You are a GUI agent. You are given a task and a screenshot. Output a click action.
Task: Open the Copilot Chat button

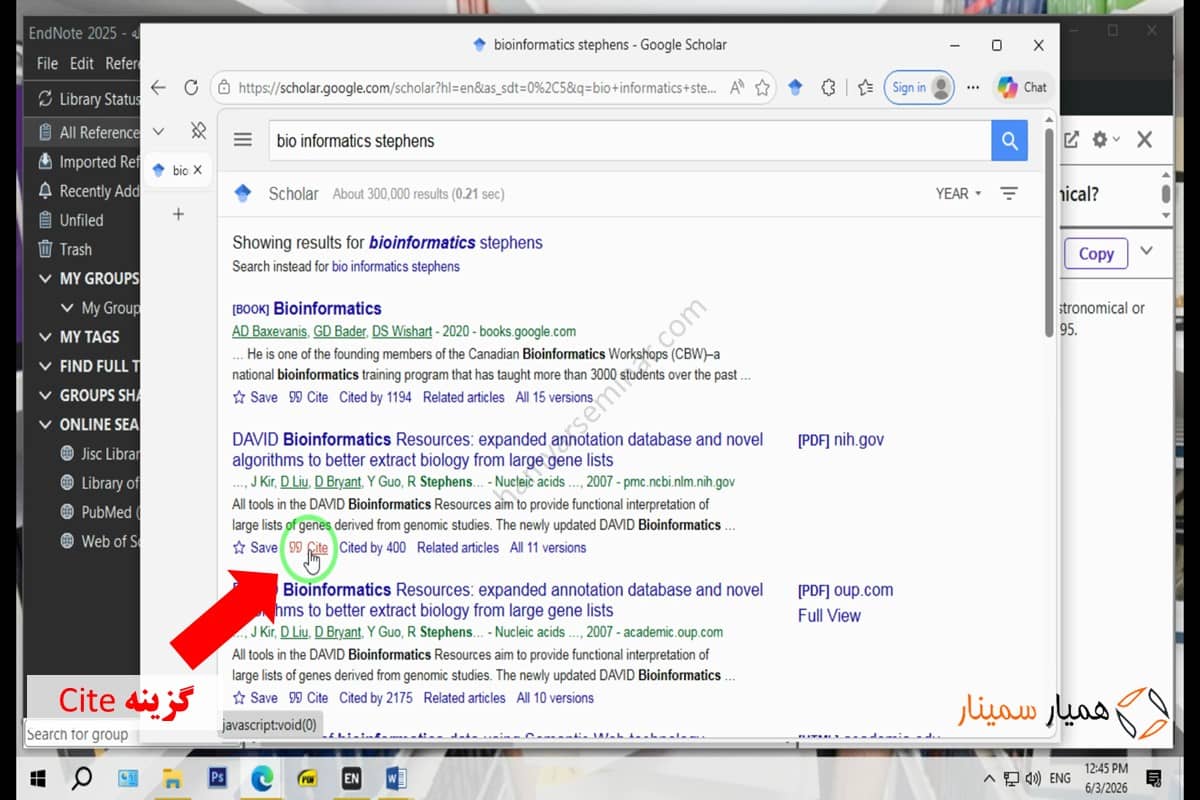point(1021,88)
